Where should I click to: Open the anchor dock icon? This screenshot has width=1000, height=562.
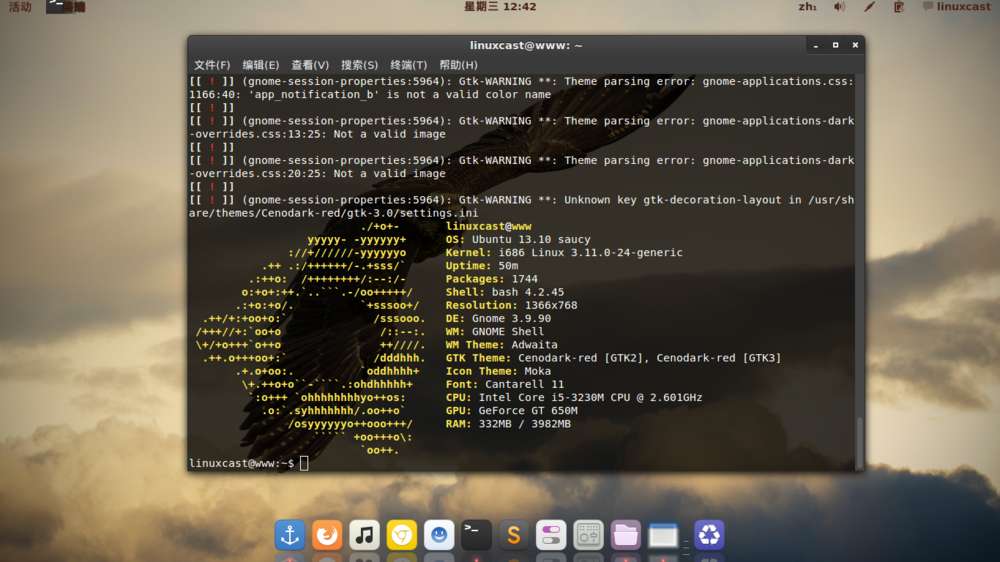(x=290, y=535)
